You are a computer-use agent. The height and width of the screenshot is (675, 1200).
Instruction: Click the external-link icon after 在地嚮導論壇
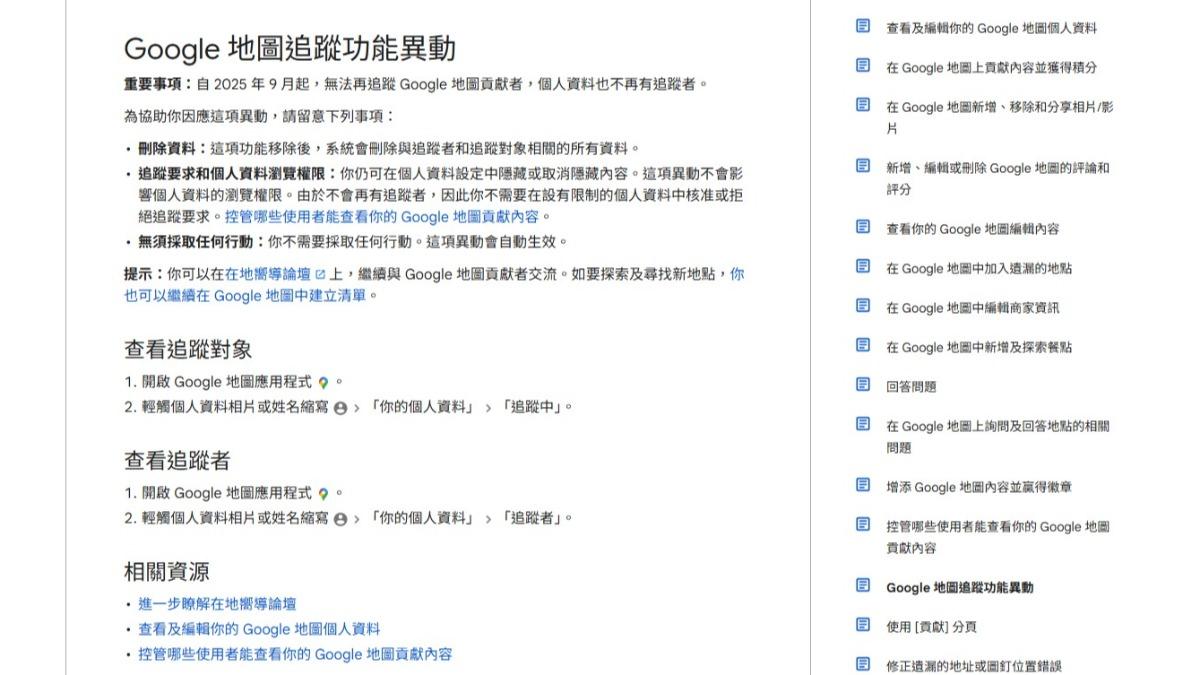[320, 274]
